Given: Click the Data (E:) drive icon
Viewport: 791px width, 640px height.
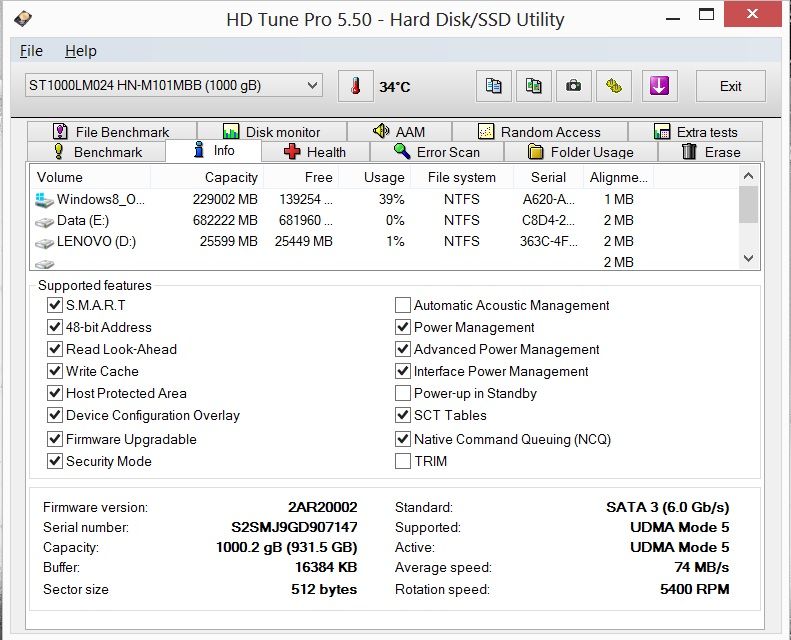Looking at the screenshot, I should 44,222.
